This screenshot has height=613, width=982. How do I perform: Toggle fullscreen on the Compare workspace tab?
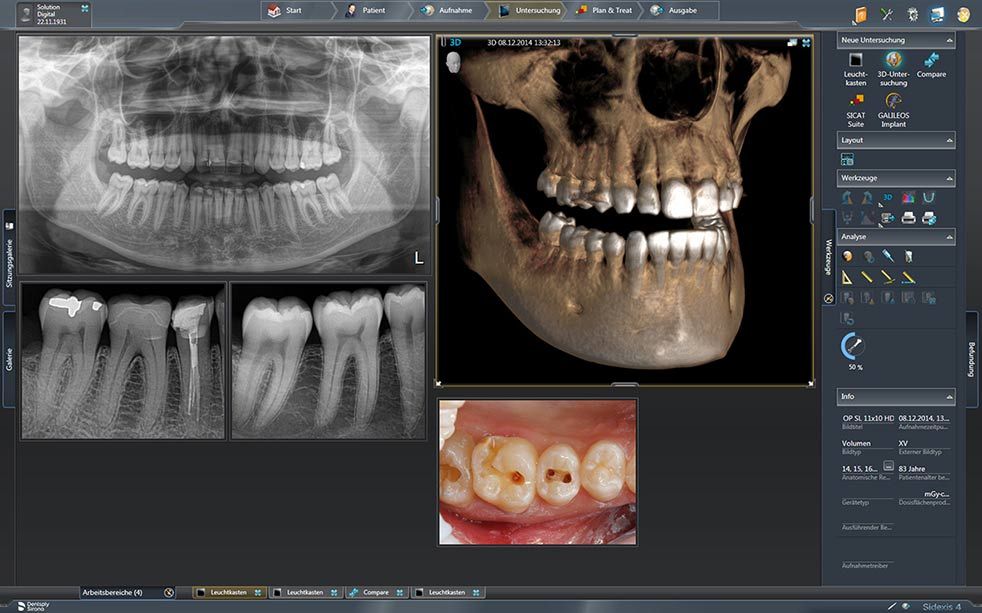[x=400, y=592]
